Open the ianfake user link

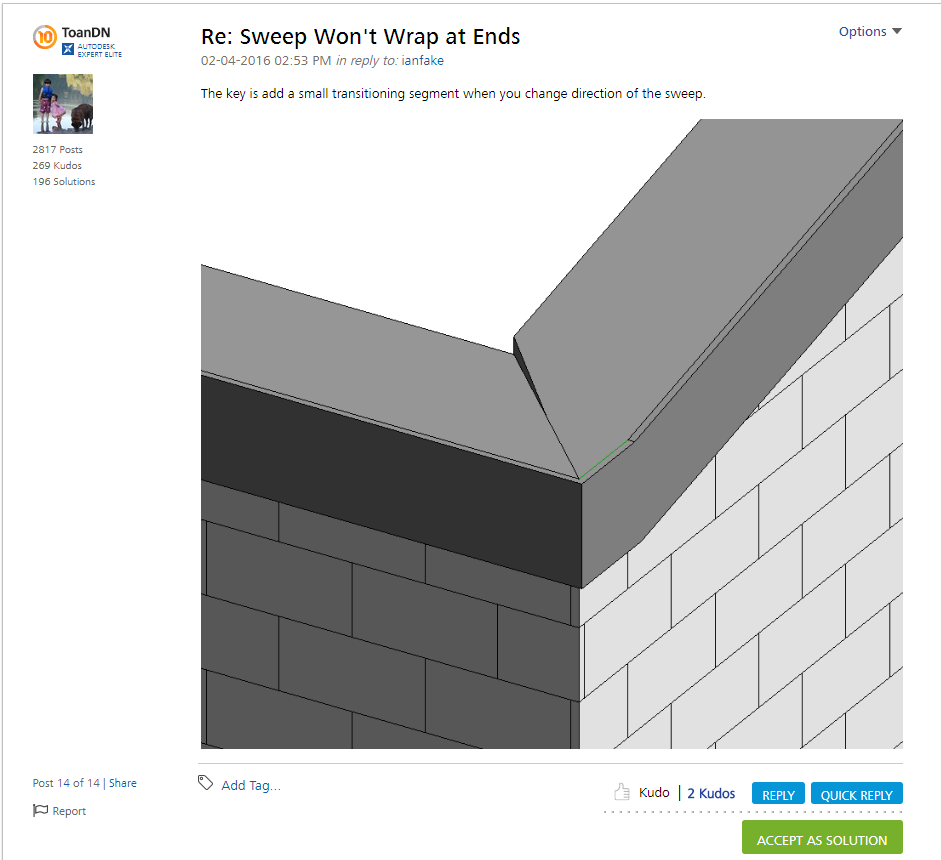(422, 61)
